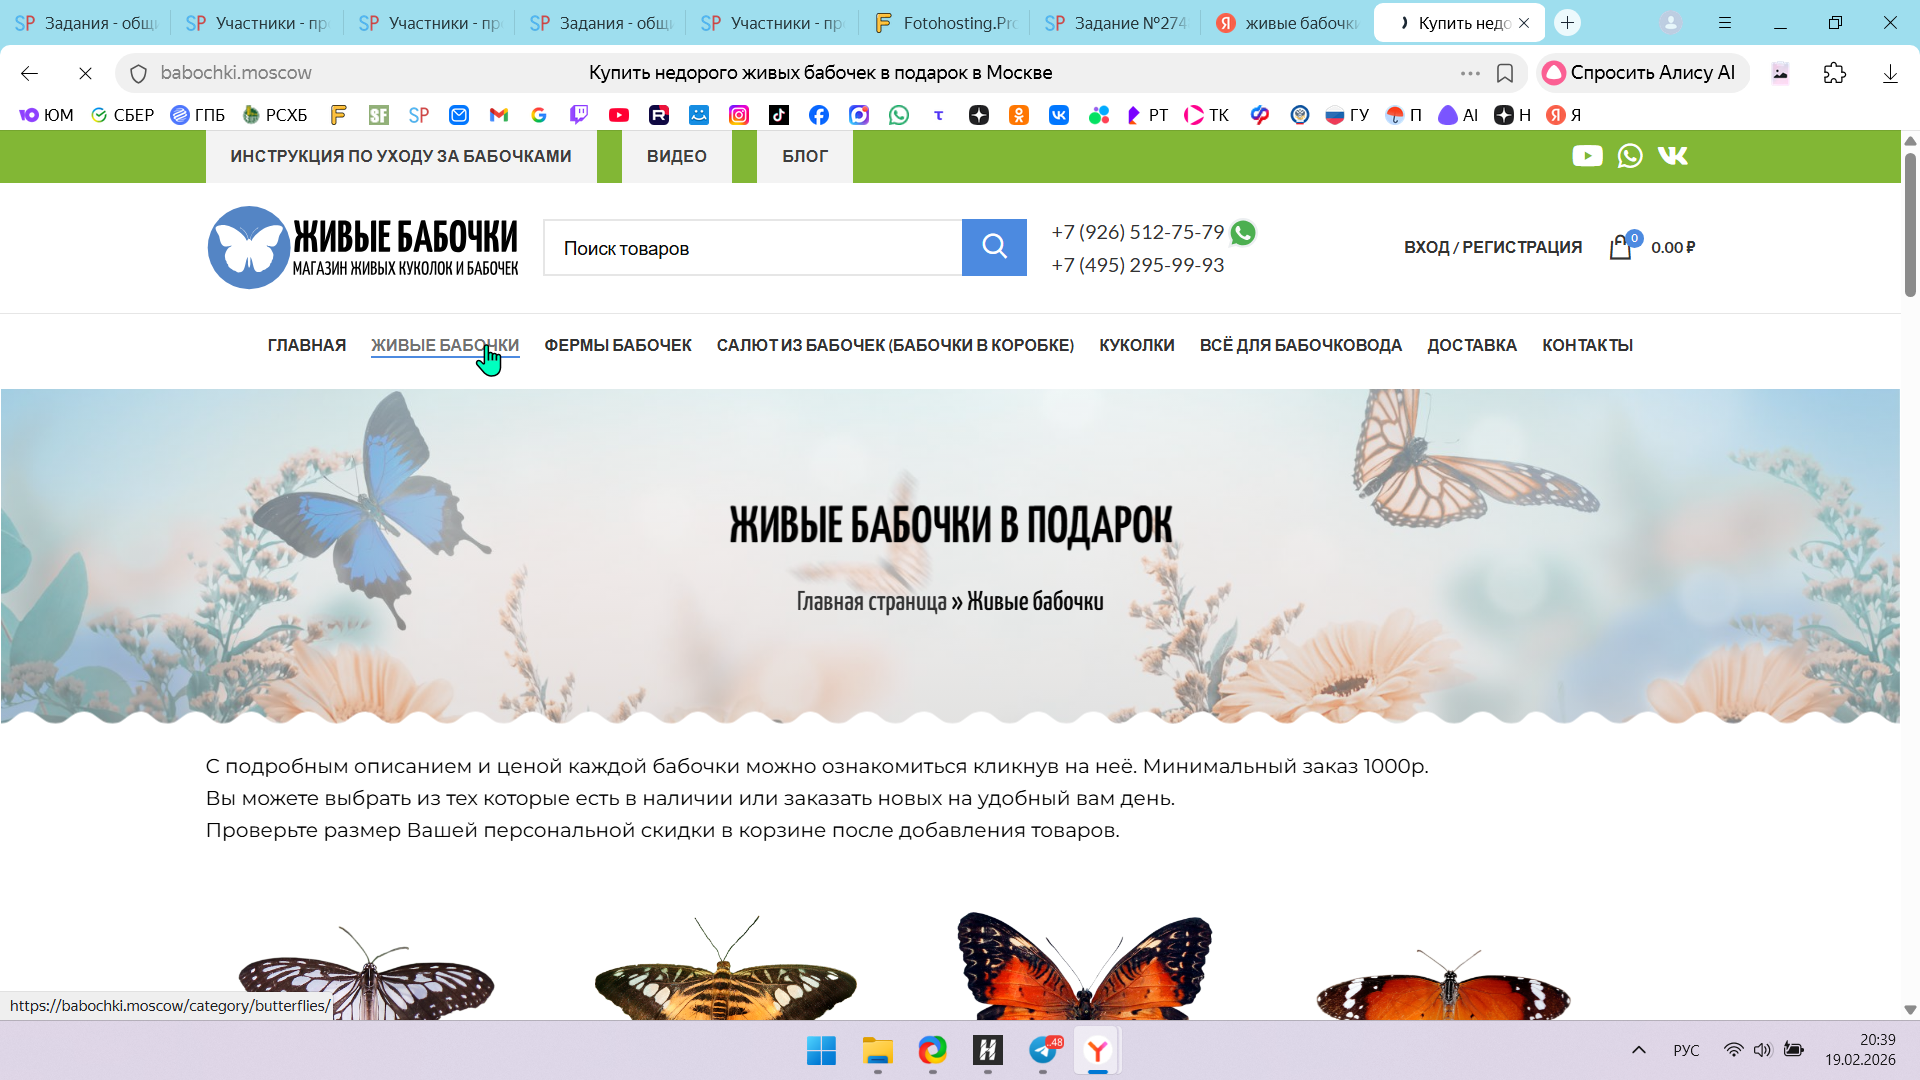
Task: Open the shopping cart bag icon
Action: tap(1620, 247)
